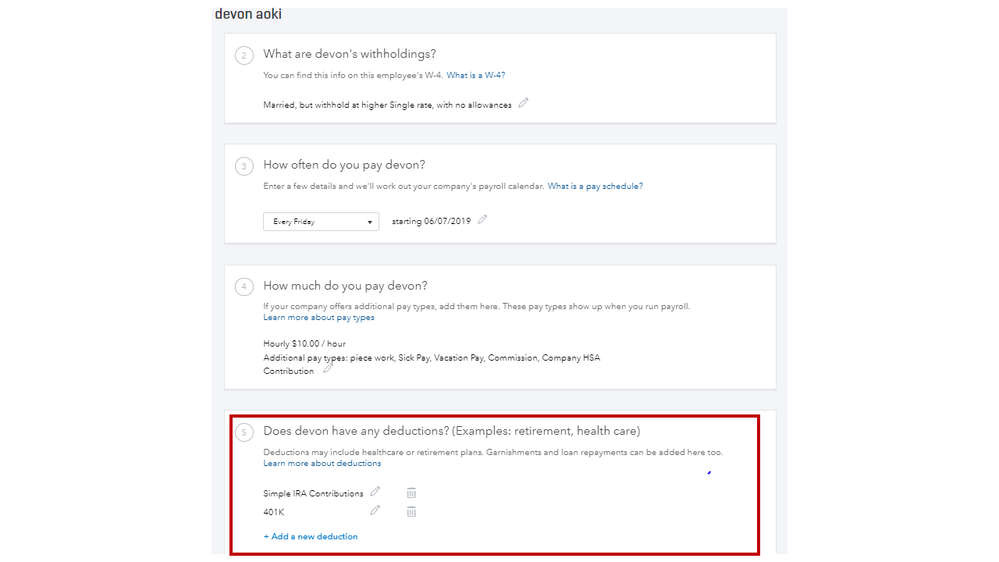Open the Every Friday pay schedule dropdown
The height and width of the screenshot is (562, 999).
click(x=320, y=222)
